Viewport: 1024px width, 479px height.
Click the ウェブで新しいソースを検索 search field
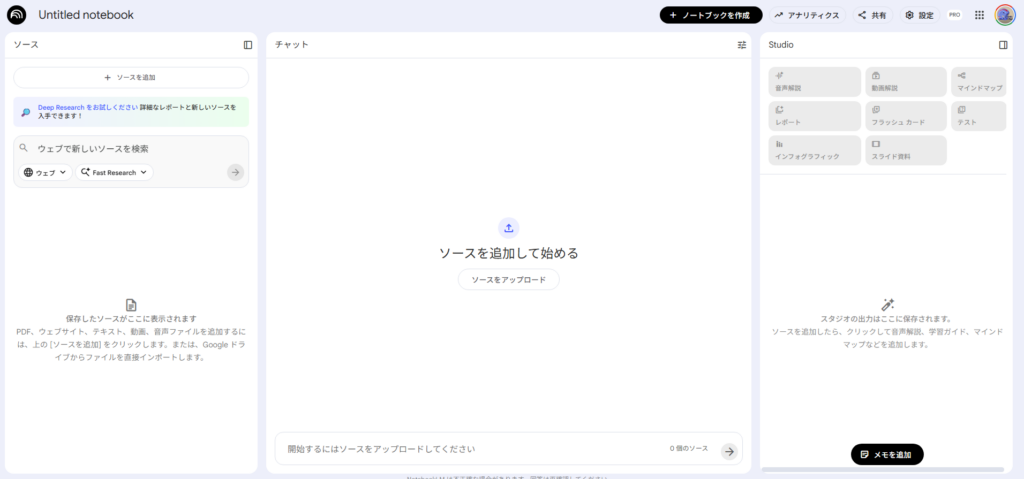pyautogui.click(x=130, y=148)
